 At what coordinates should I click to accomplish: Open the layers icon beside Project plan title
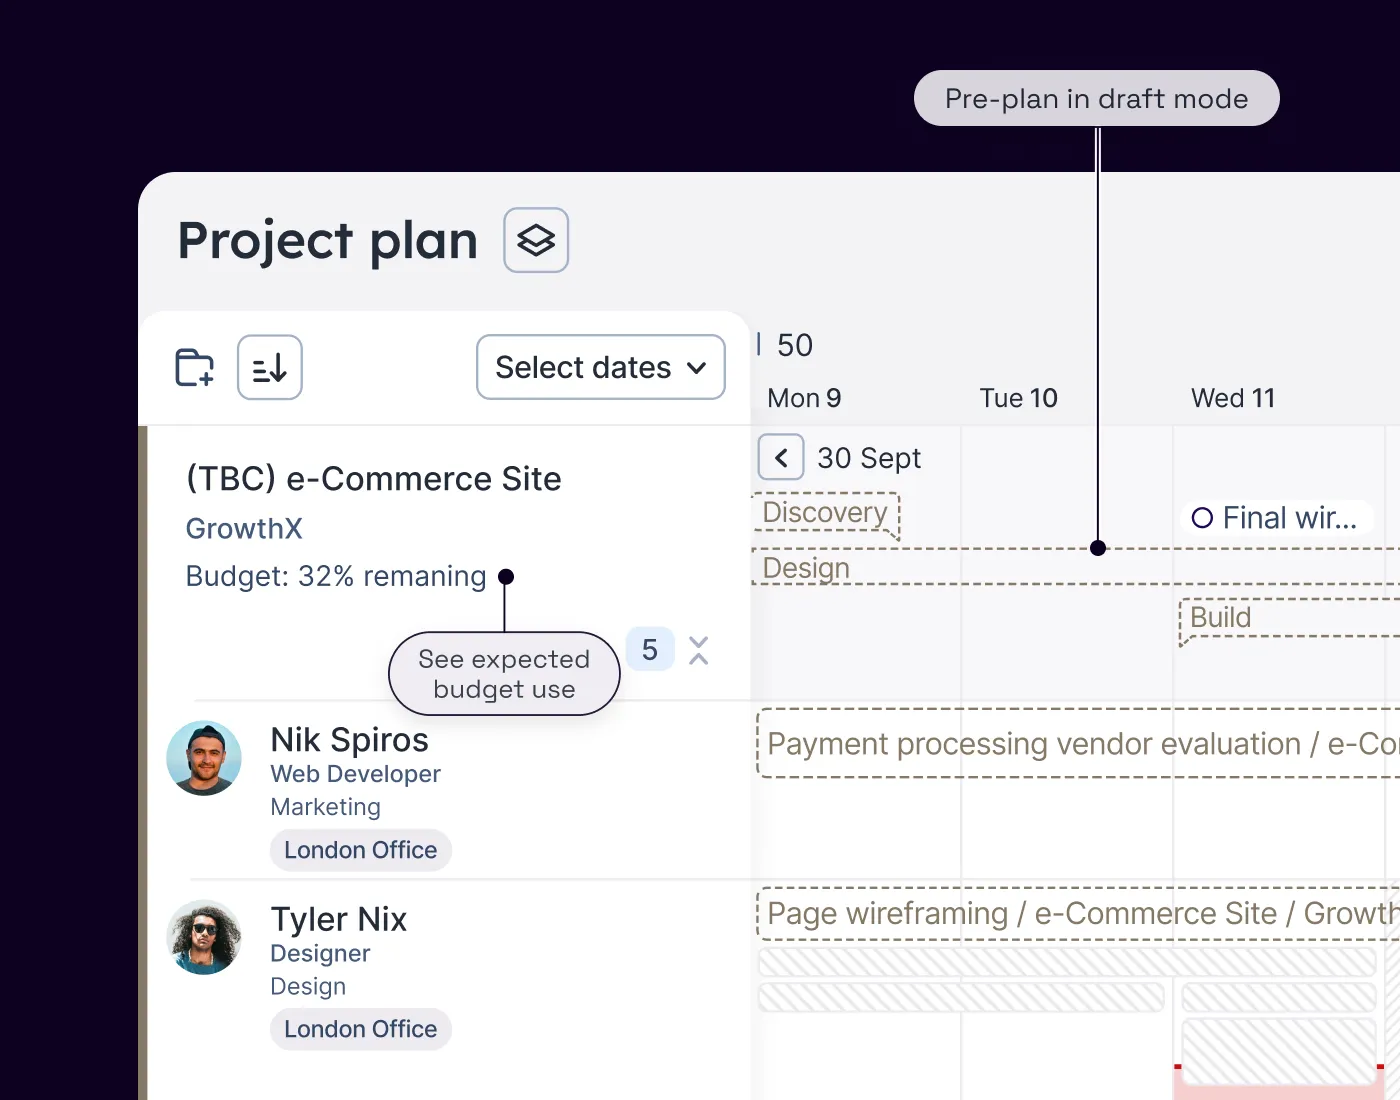pyautogui.click(x=535, y=240)
